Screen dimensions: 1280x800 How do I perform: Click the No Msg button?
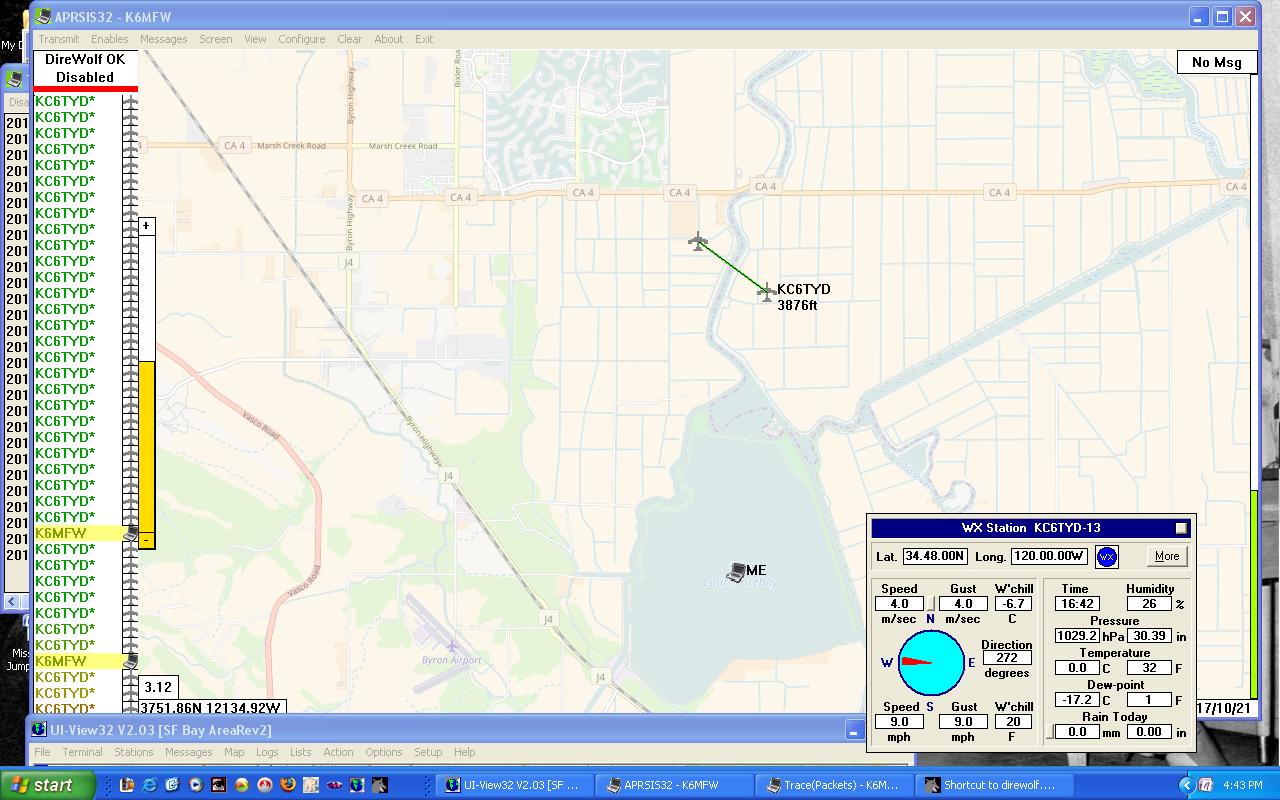pos(1216,62)
